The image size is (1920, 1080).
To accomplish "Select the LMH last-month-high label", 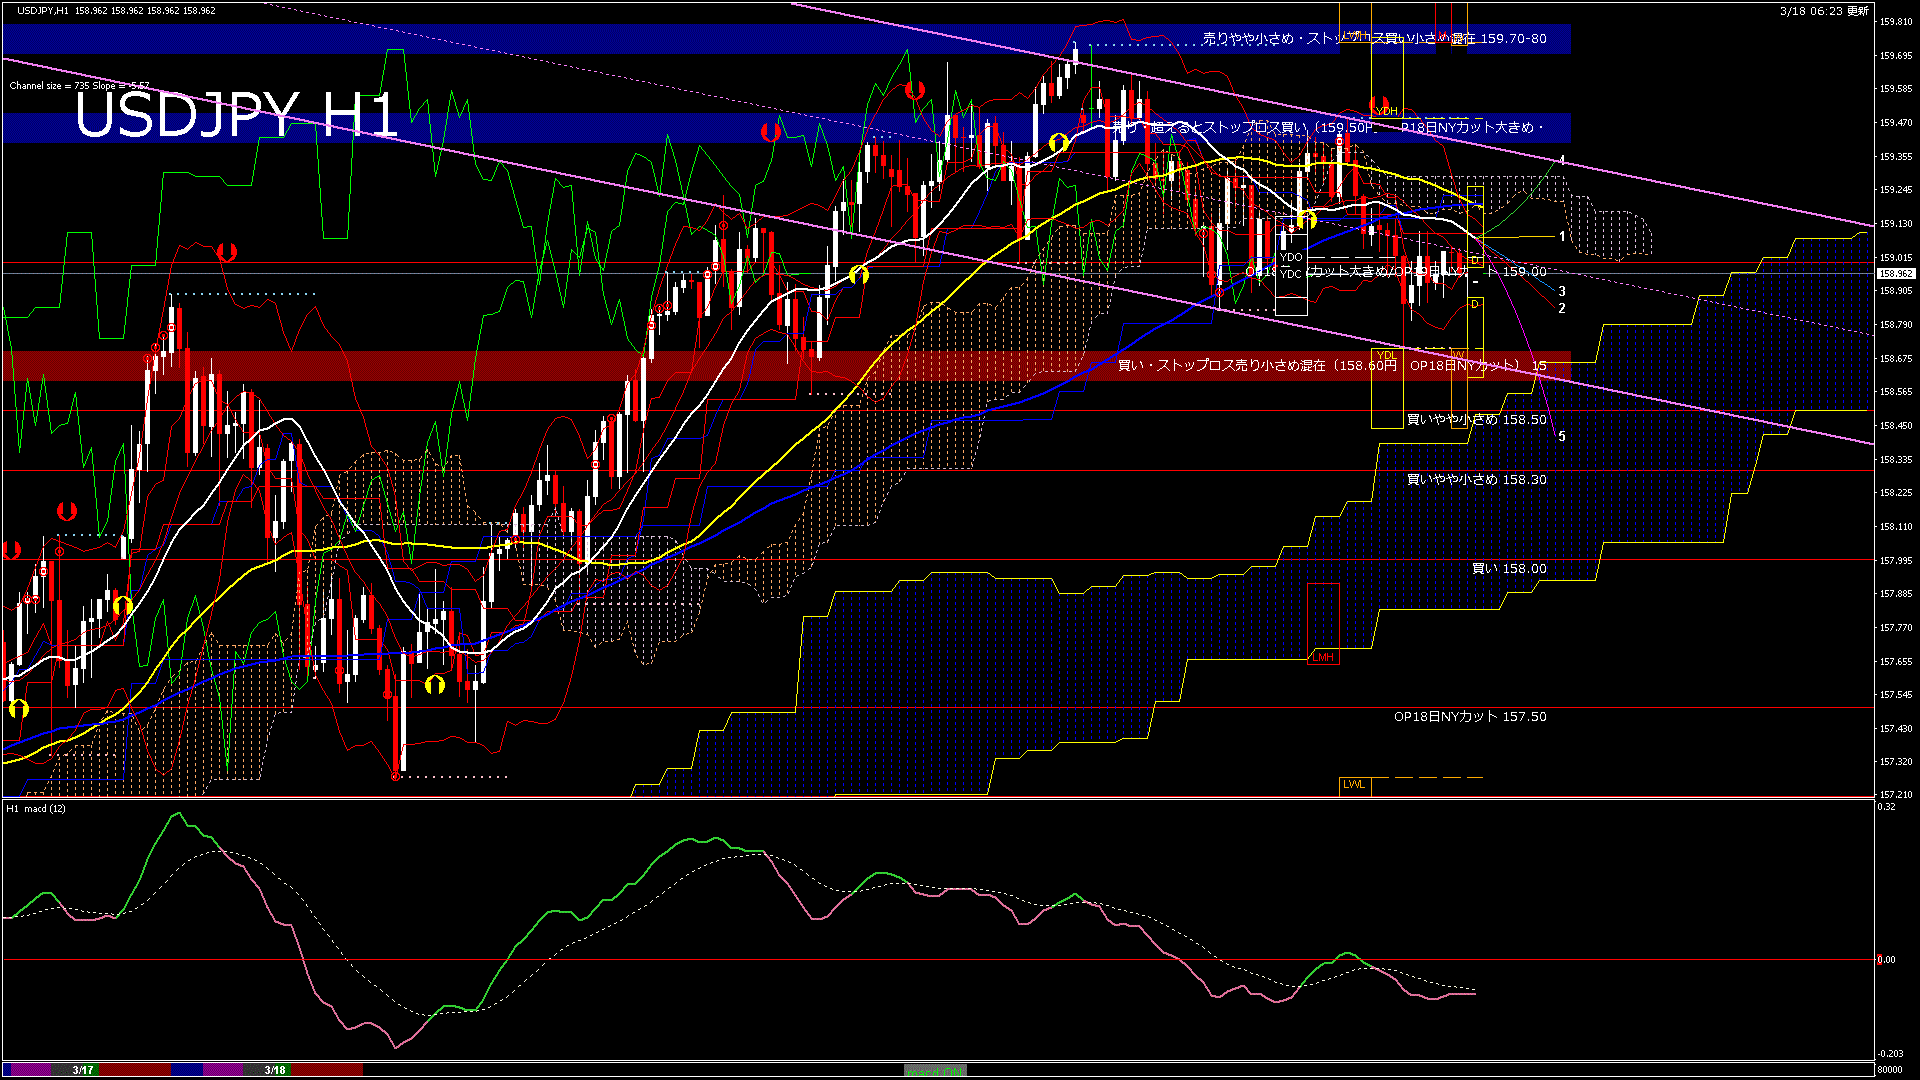I will (x=1323, y=657).
